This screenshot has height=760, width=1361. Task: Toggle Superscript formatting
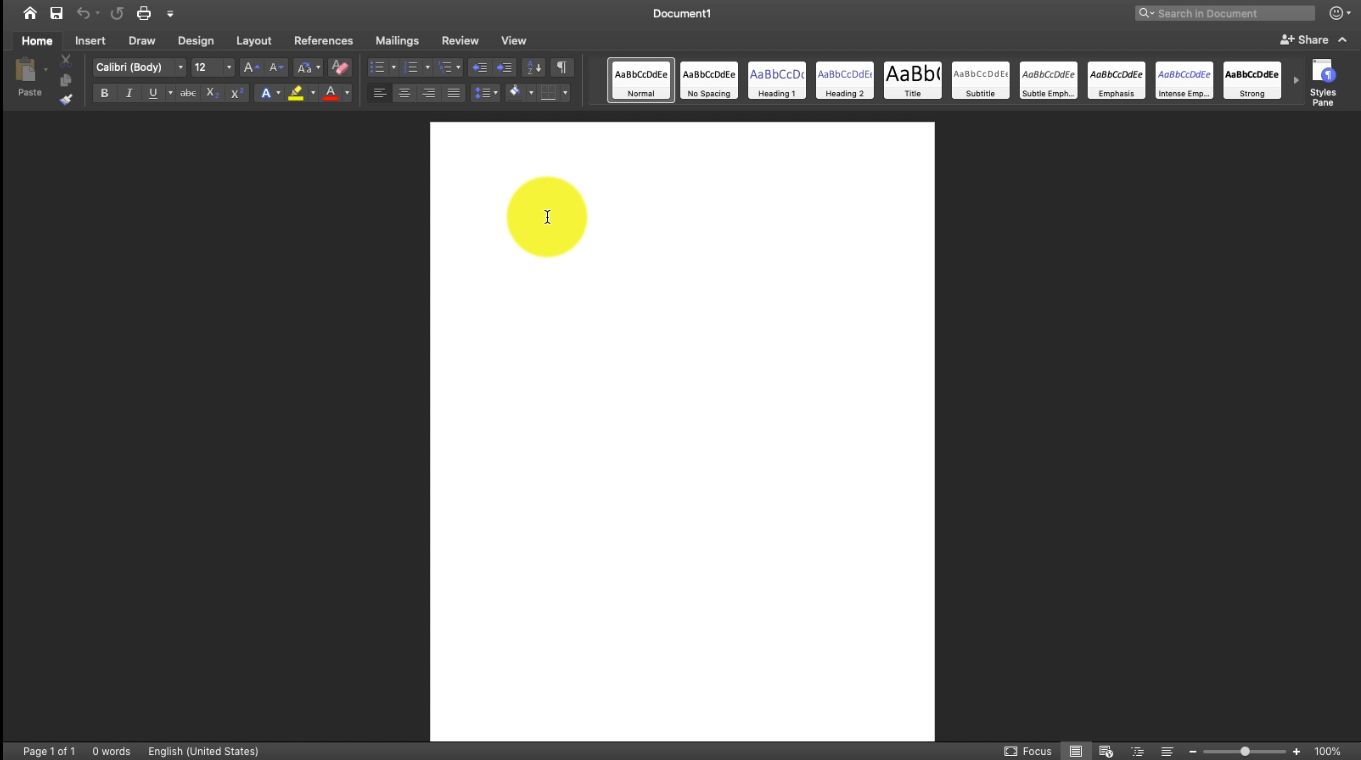(237, 93)
